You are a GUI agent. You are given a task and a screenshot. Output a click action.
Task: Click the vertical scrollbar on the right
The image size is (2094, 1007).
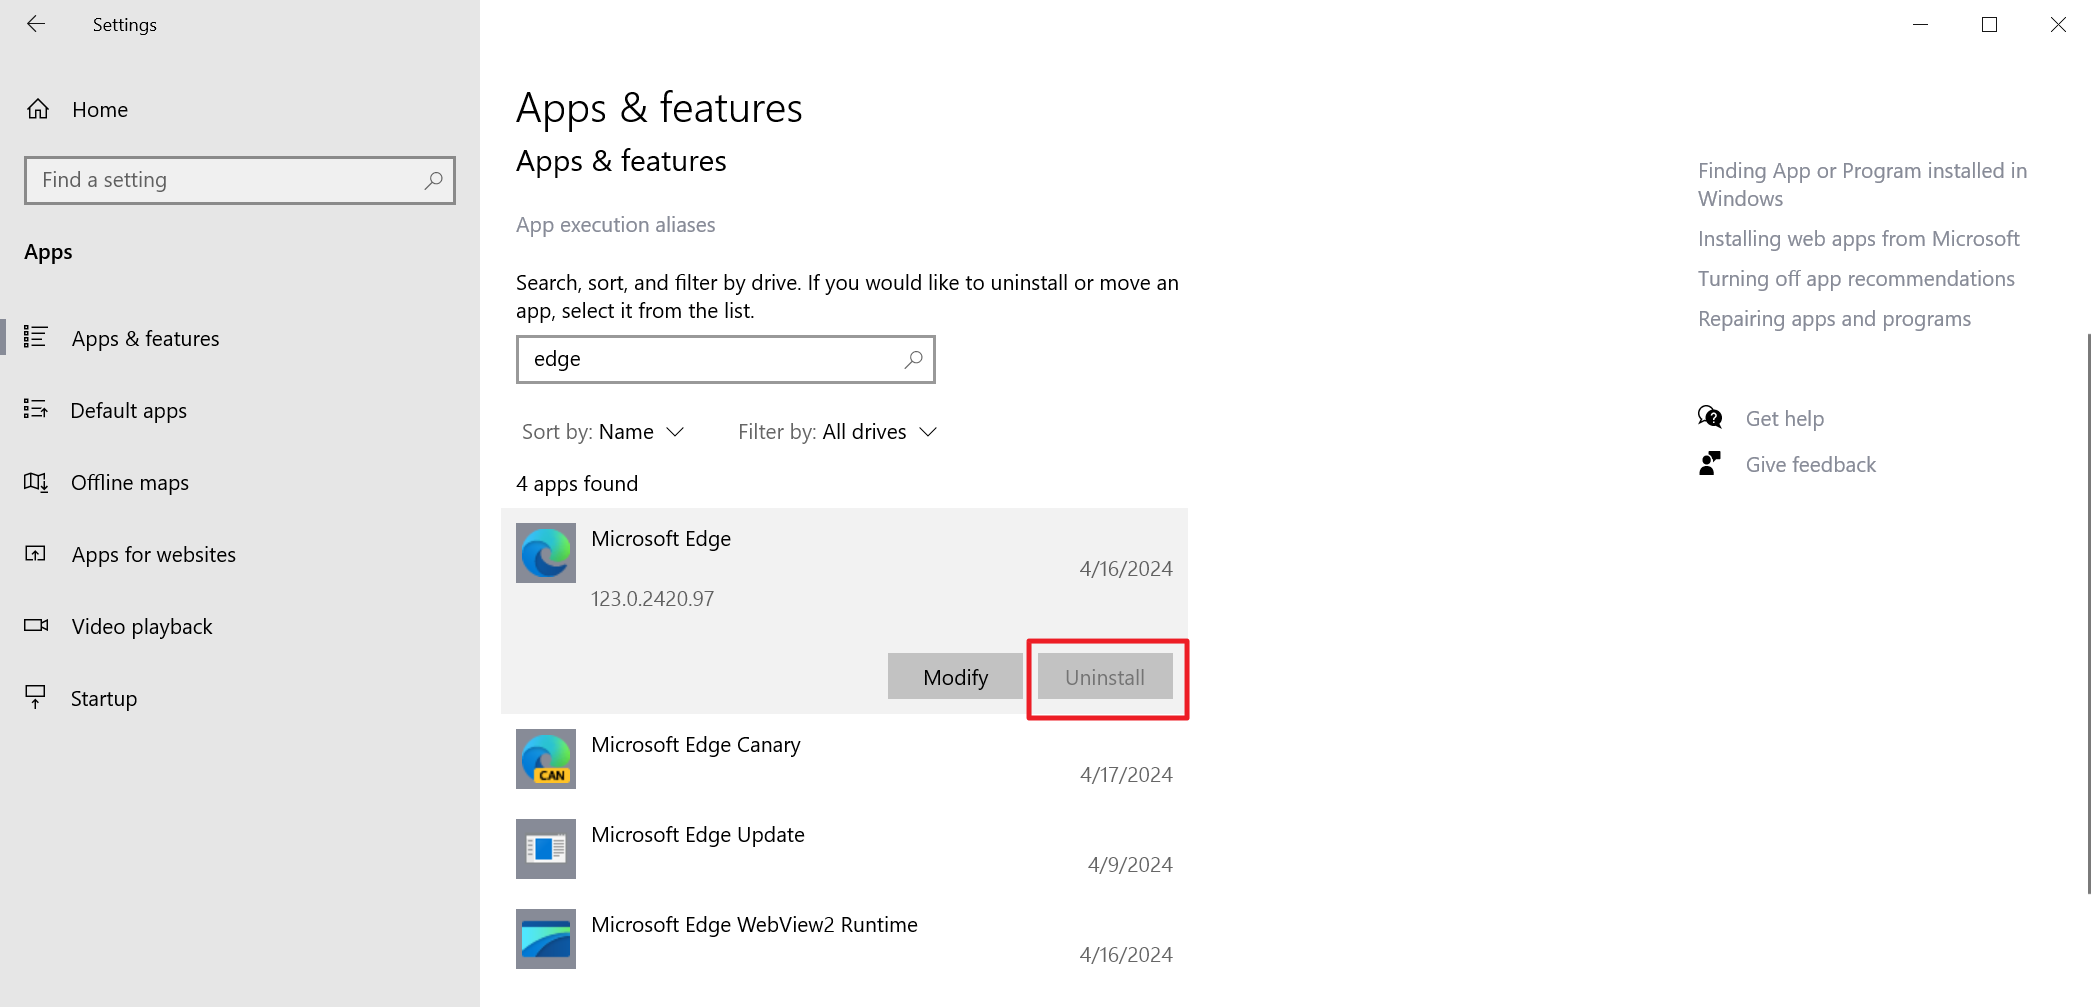tap(2089, 614)
